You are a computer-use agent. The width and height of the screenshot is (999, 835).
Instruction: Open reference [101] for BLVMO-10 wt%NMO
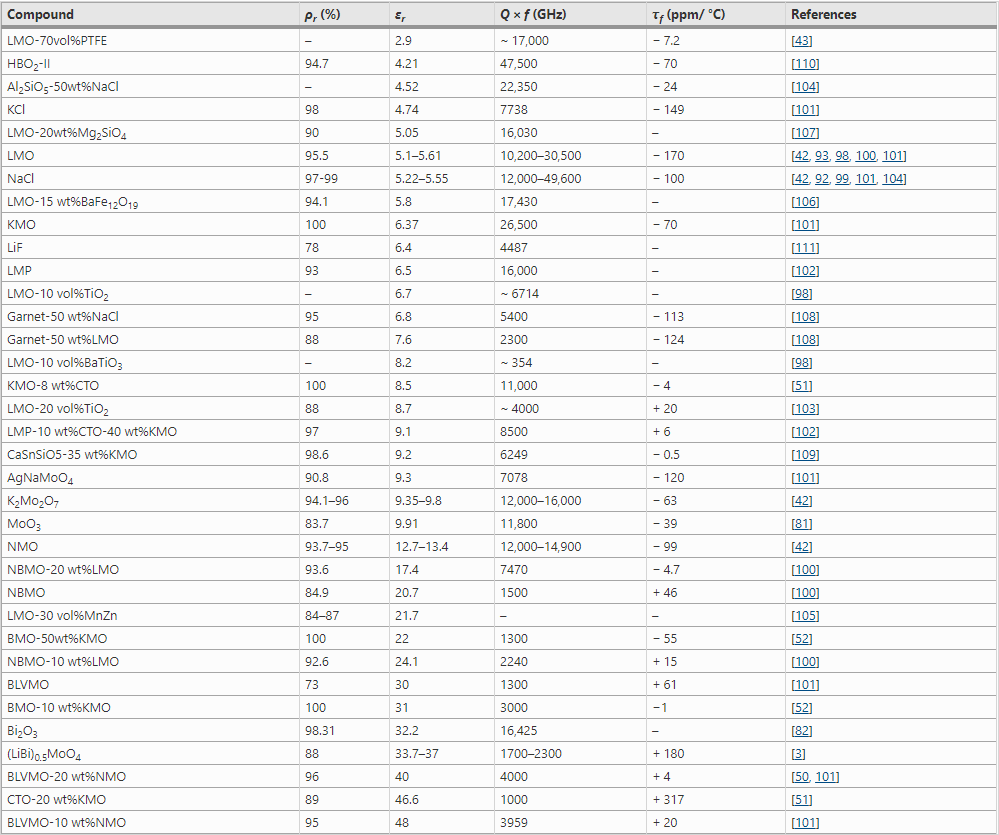(805, 822)
